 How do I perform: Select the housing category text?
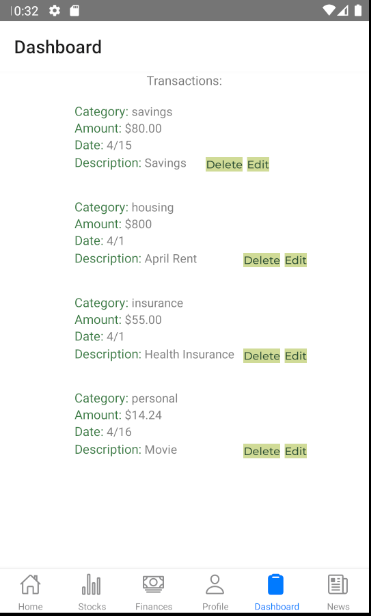point(152,207)
